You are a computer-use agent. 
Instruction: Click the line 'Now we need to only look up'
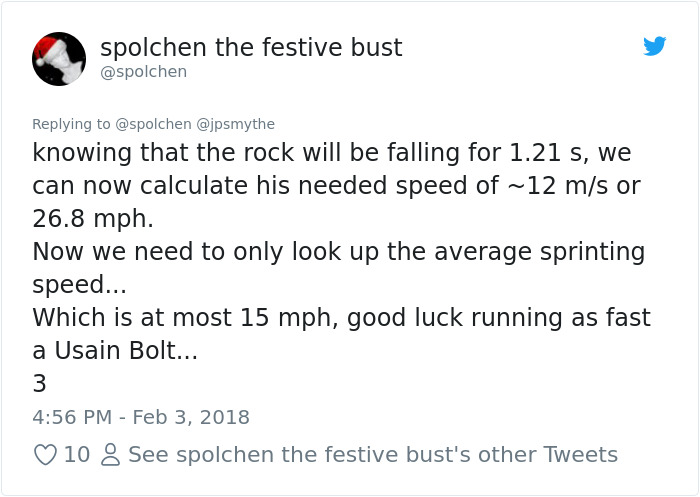338,252
